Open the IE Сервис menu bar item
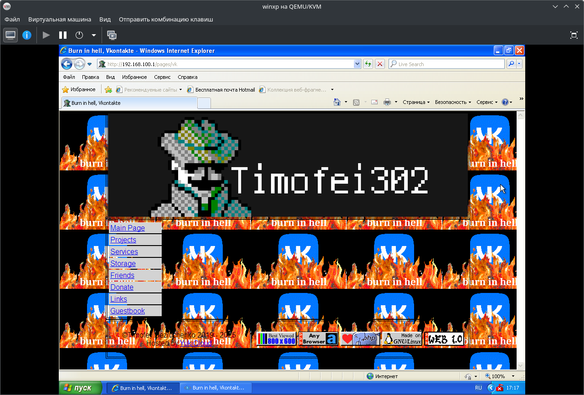Screen dimensions: 584x395 click(x=162, y=77)
